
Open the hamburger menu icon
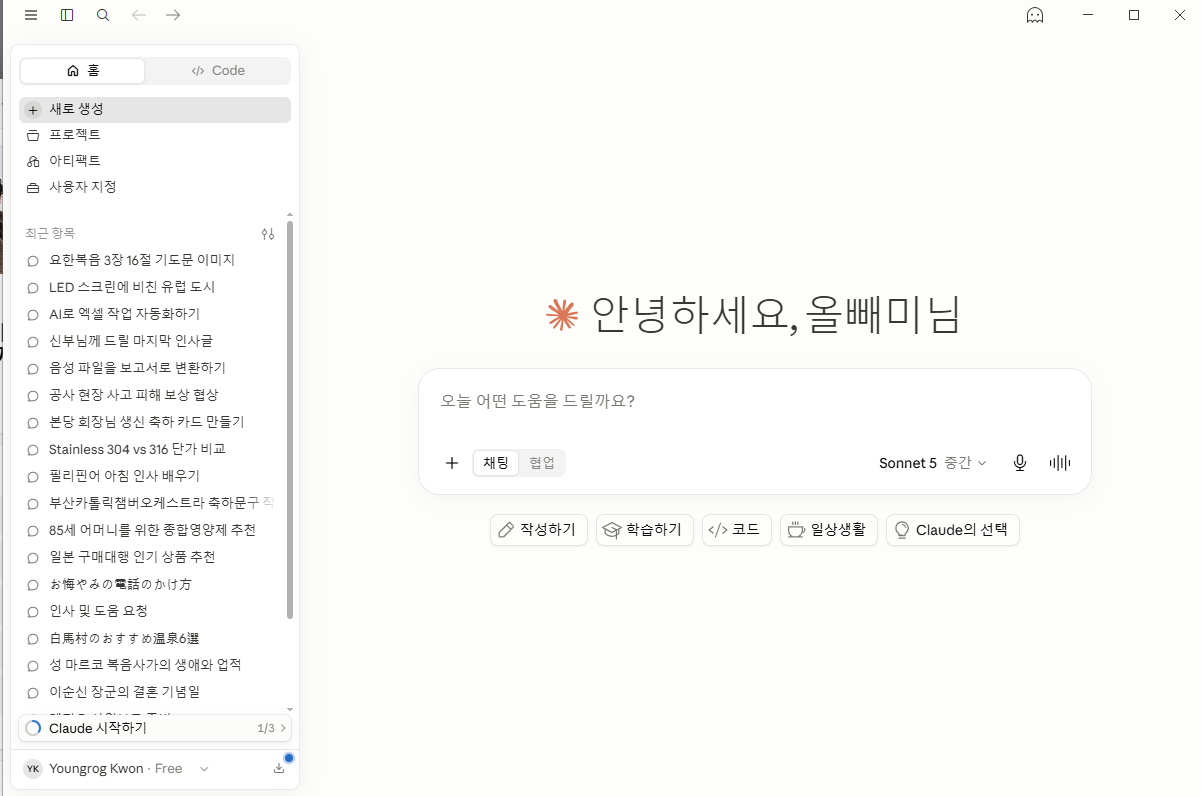(31, 15)
